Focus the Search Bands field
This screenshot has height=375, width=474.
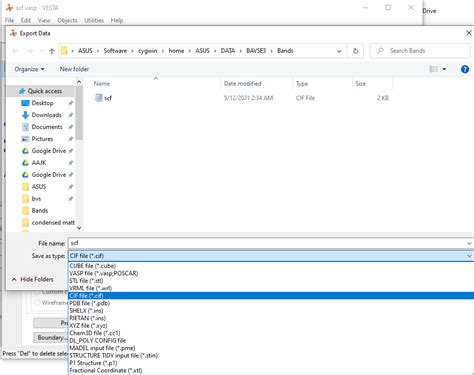420,51
